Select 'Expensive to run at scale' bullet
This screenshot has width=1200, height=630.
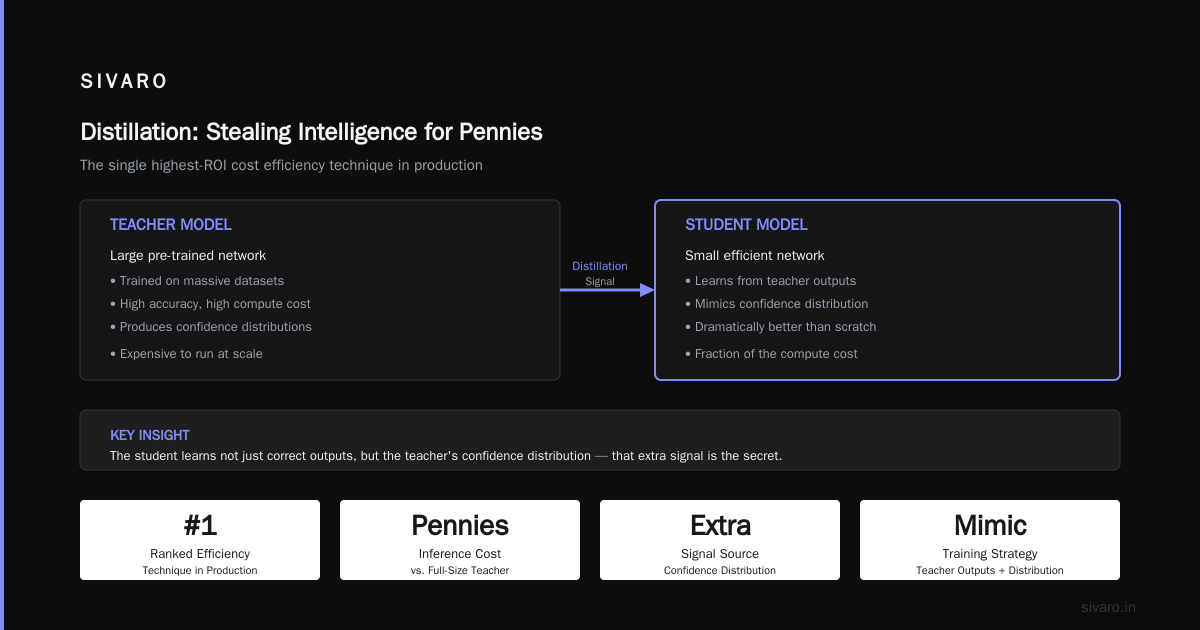point(186,354)
